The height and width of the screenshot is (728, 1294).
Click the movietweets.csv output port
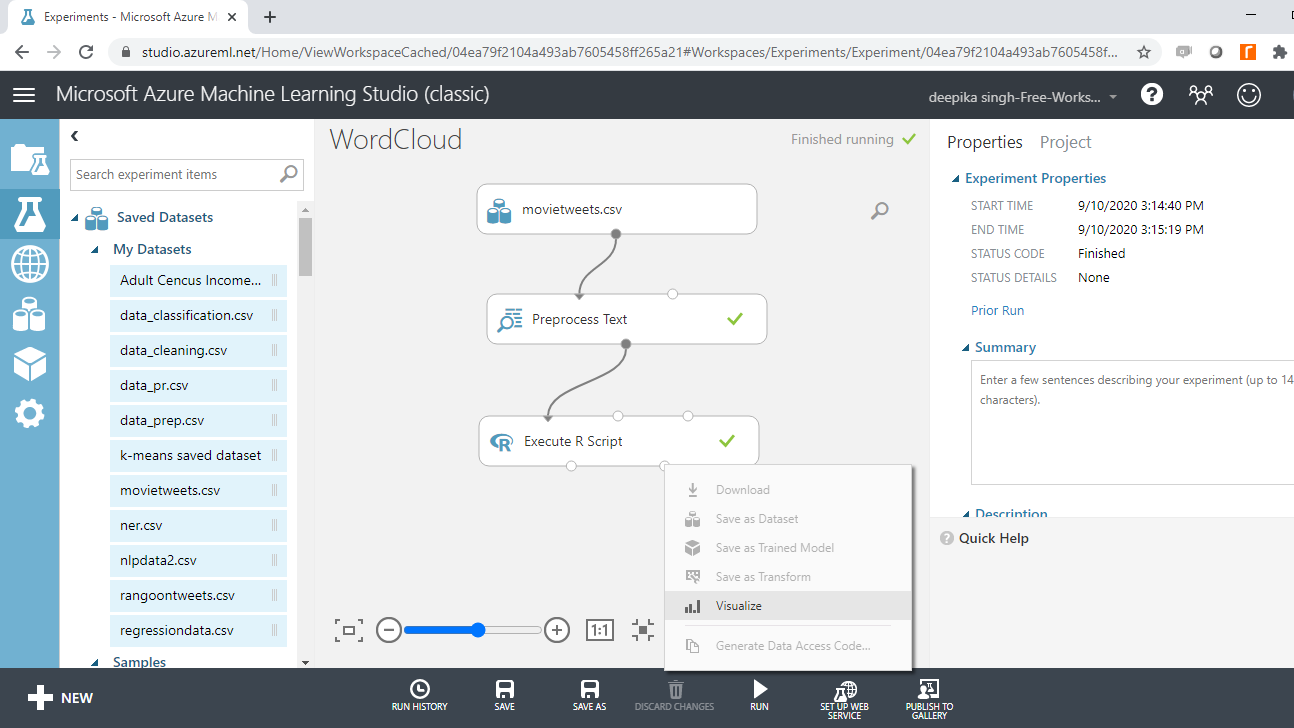tap(616, 234)
